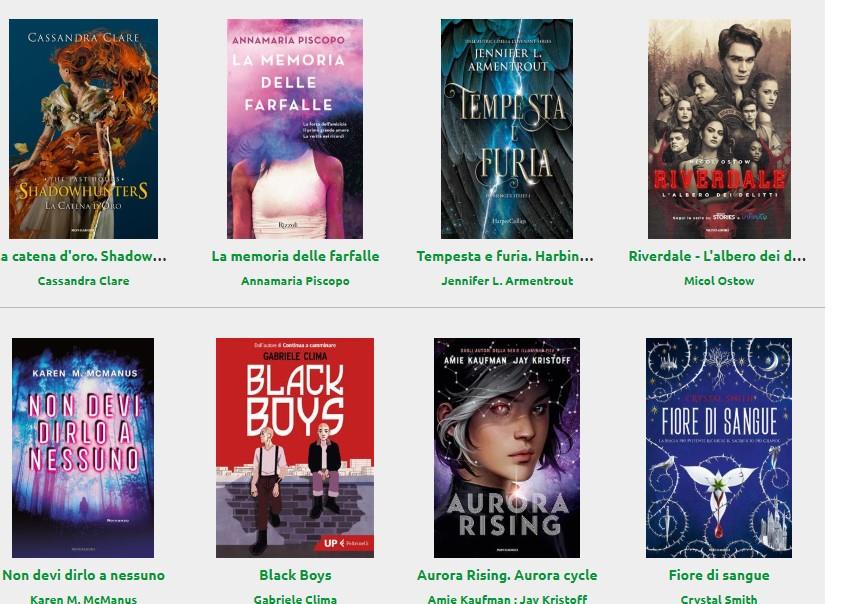Screen dimensions: 864x604
Task: Click the Black Boys title link
Action: [x=295, y=575]
